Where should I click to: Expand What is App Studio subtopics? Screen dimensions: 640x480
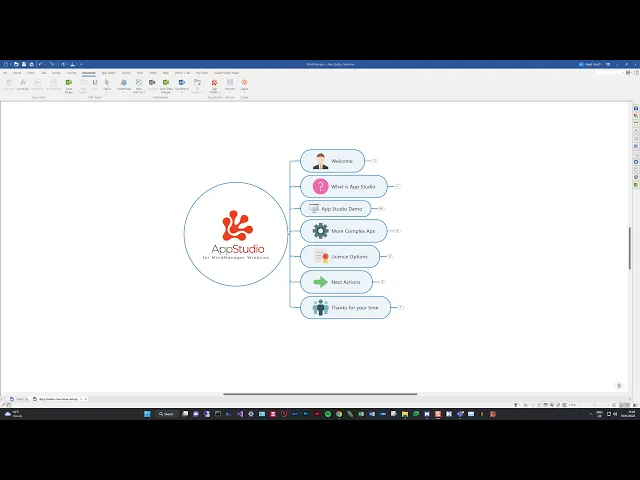pyautogui.click(x=397, y=187)
